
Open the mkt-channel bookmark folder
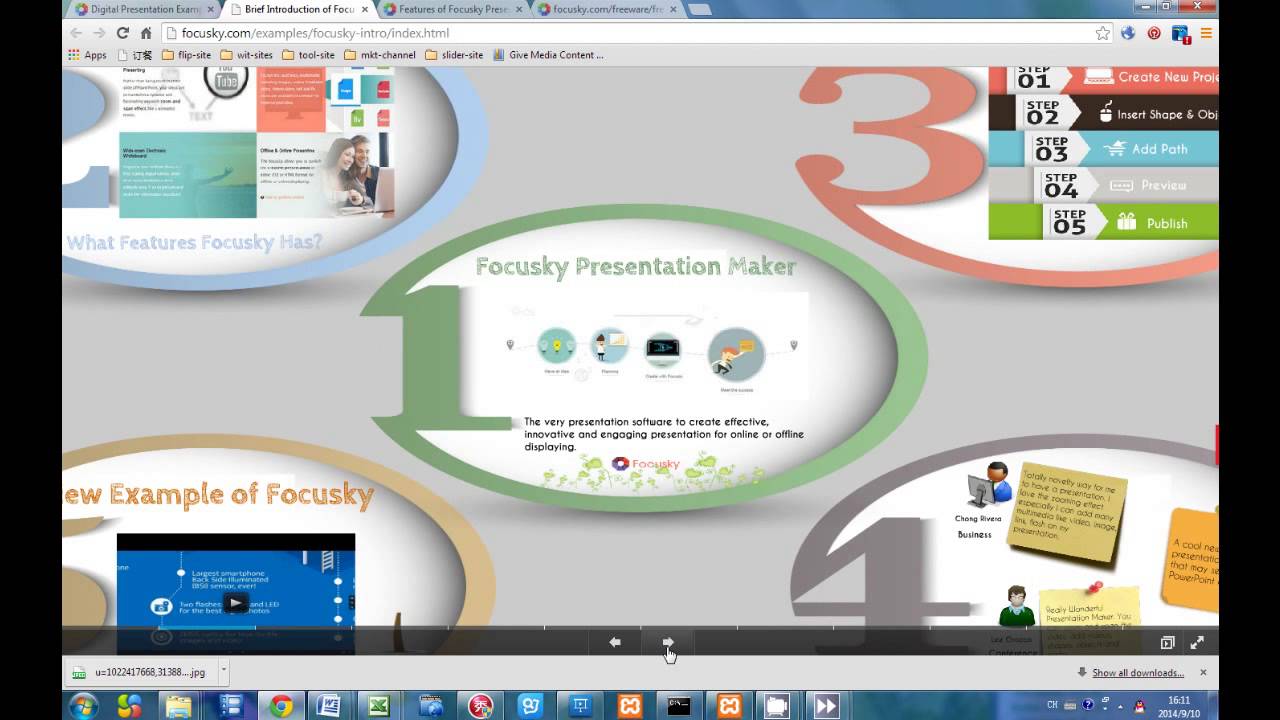(x=380, y=55)
